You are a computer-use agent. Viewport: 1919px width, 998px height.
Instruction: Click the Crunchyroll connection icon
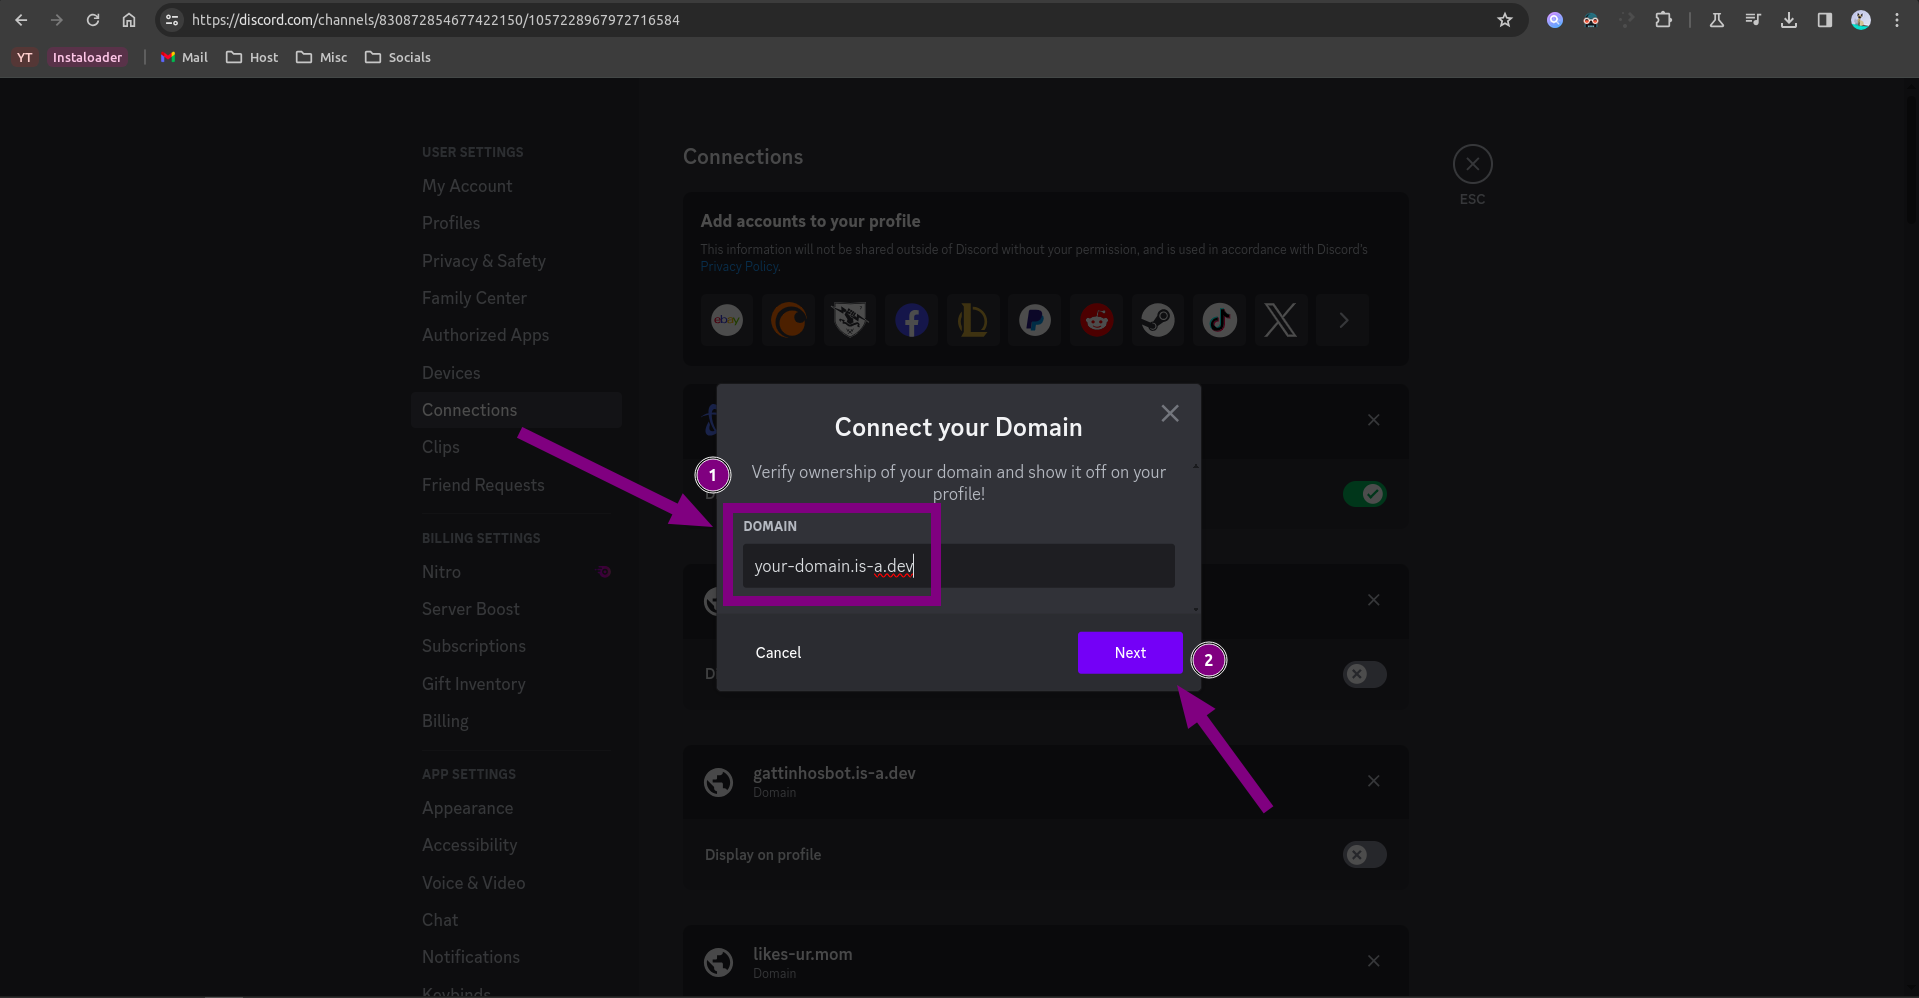pyautogui.click(x=788, y=321)
